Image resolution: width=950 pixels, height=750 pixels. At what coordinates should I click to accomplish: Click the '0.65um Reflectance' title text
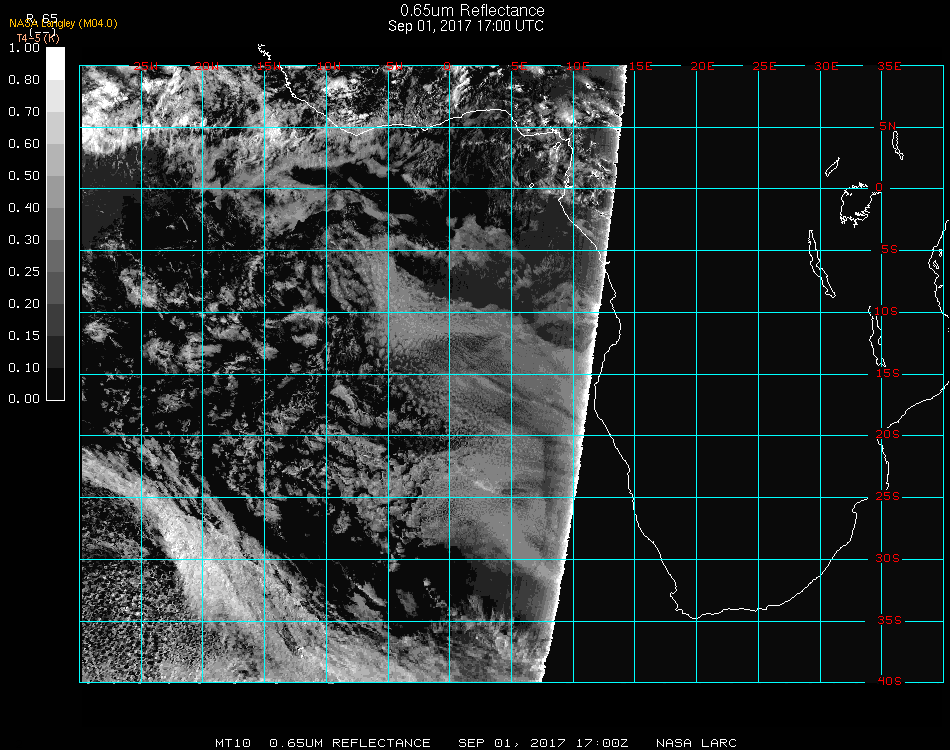click(472, 10)
